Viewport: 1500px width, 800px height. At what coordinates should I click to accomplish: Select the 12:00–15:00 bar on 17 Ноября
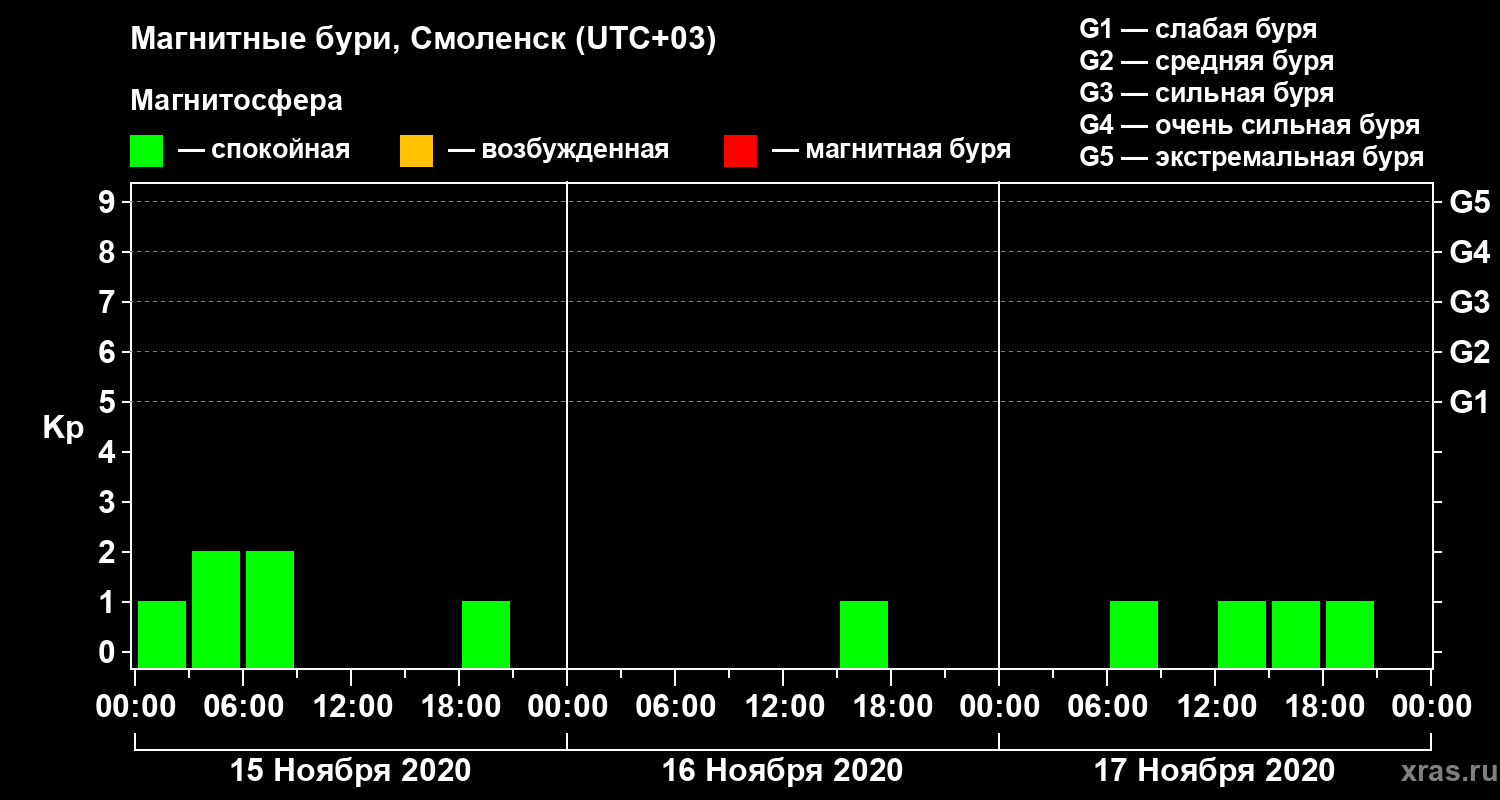point(1242,634)
